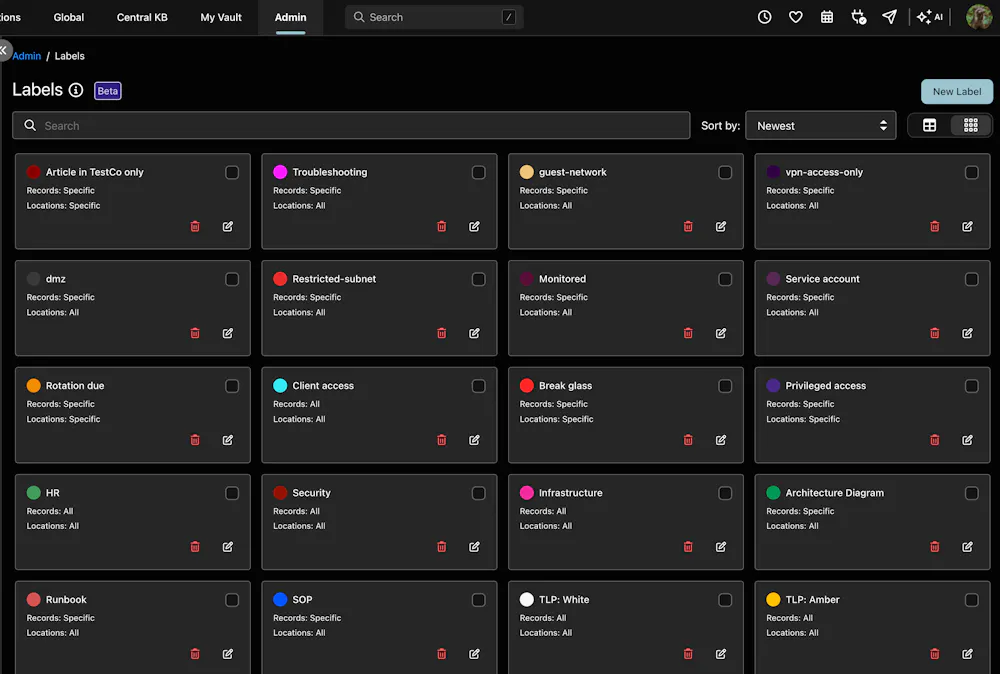Tick the TLP: Amber checkbox
This screenshot has height=674, width=1000.
click(x=971, y=600)
